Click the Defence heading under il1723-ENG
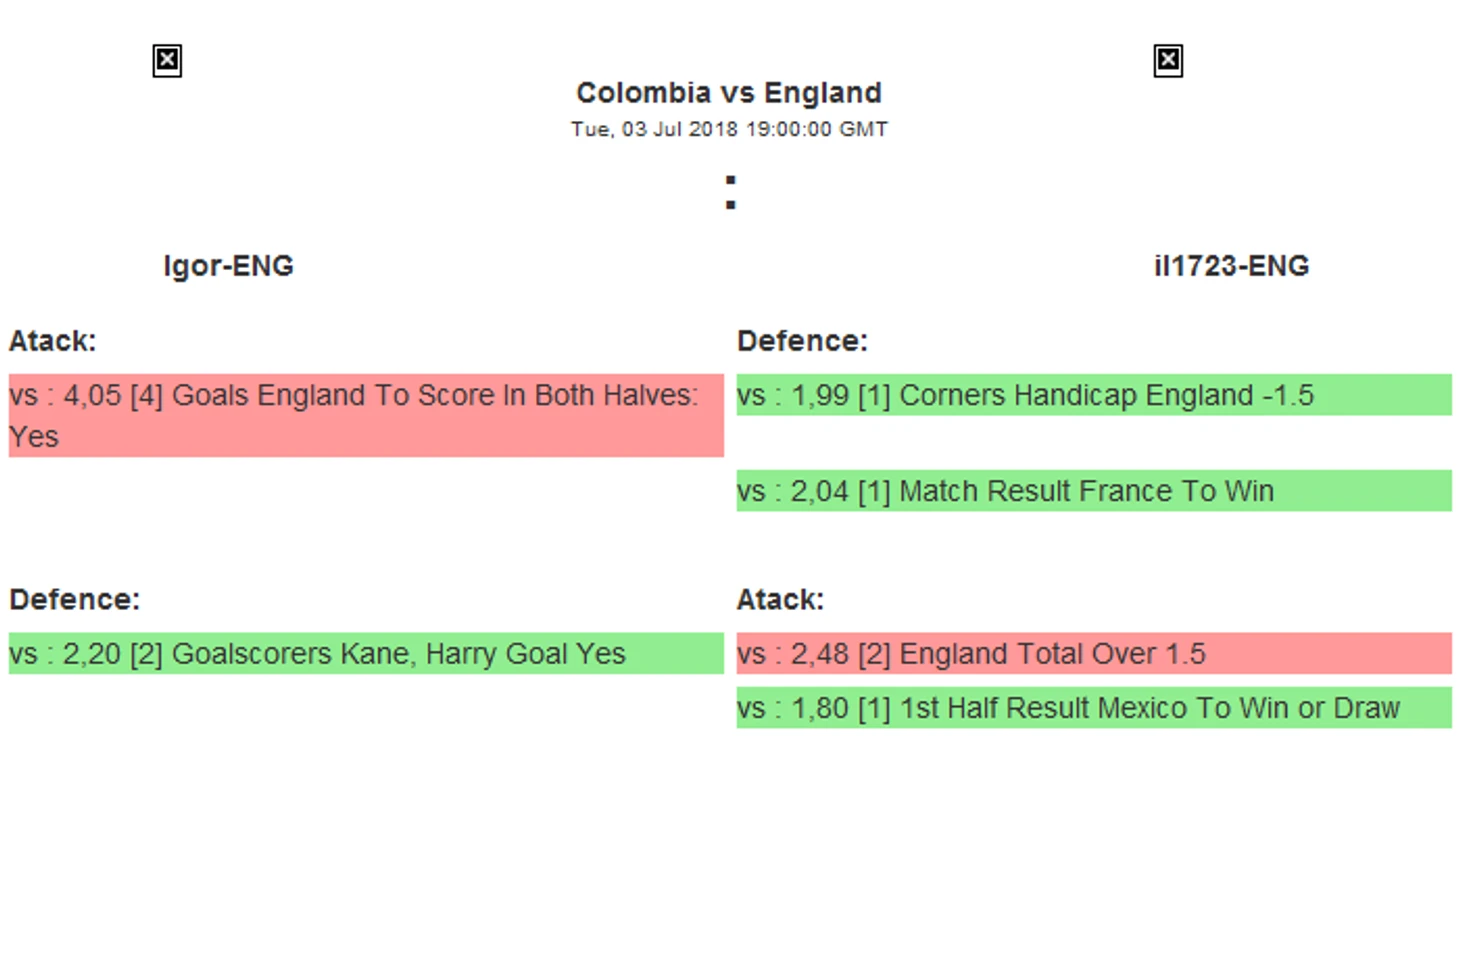 [802, 341]
